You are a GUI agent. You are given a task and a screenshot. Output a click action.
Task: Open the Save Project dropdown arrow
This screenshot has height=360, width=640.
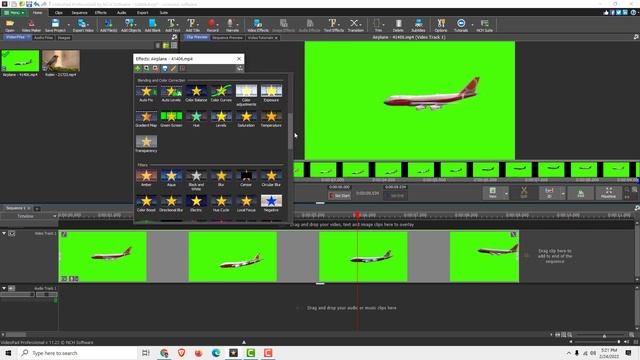click(x=68, y=25)
